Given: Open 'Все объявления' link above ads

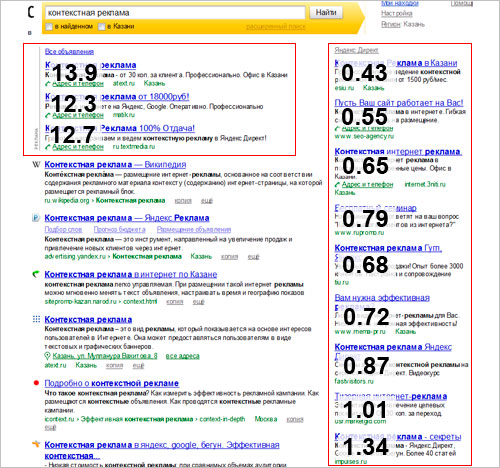Looking at the screenshot, I should (x=69, y=52).
